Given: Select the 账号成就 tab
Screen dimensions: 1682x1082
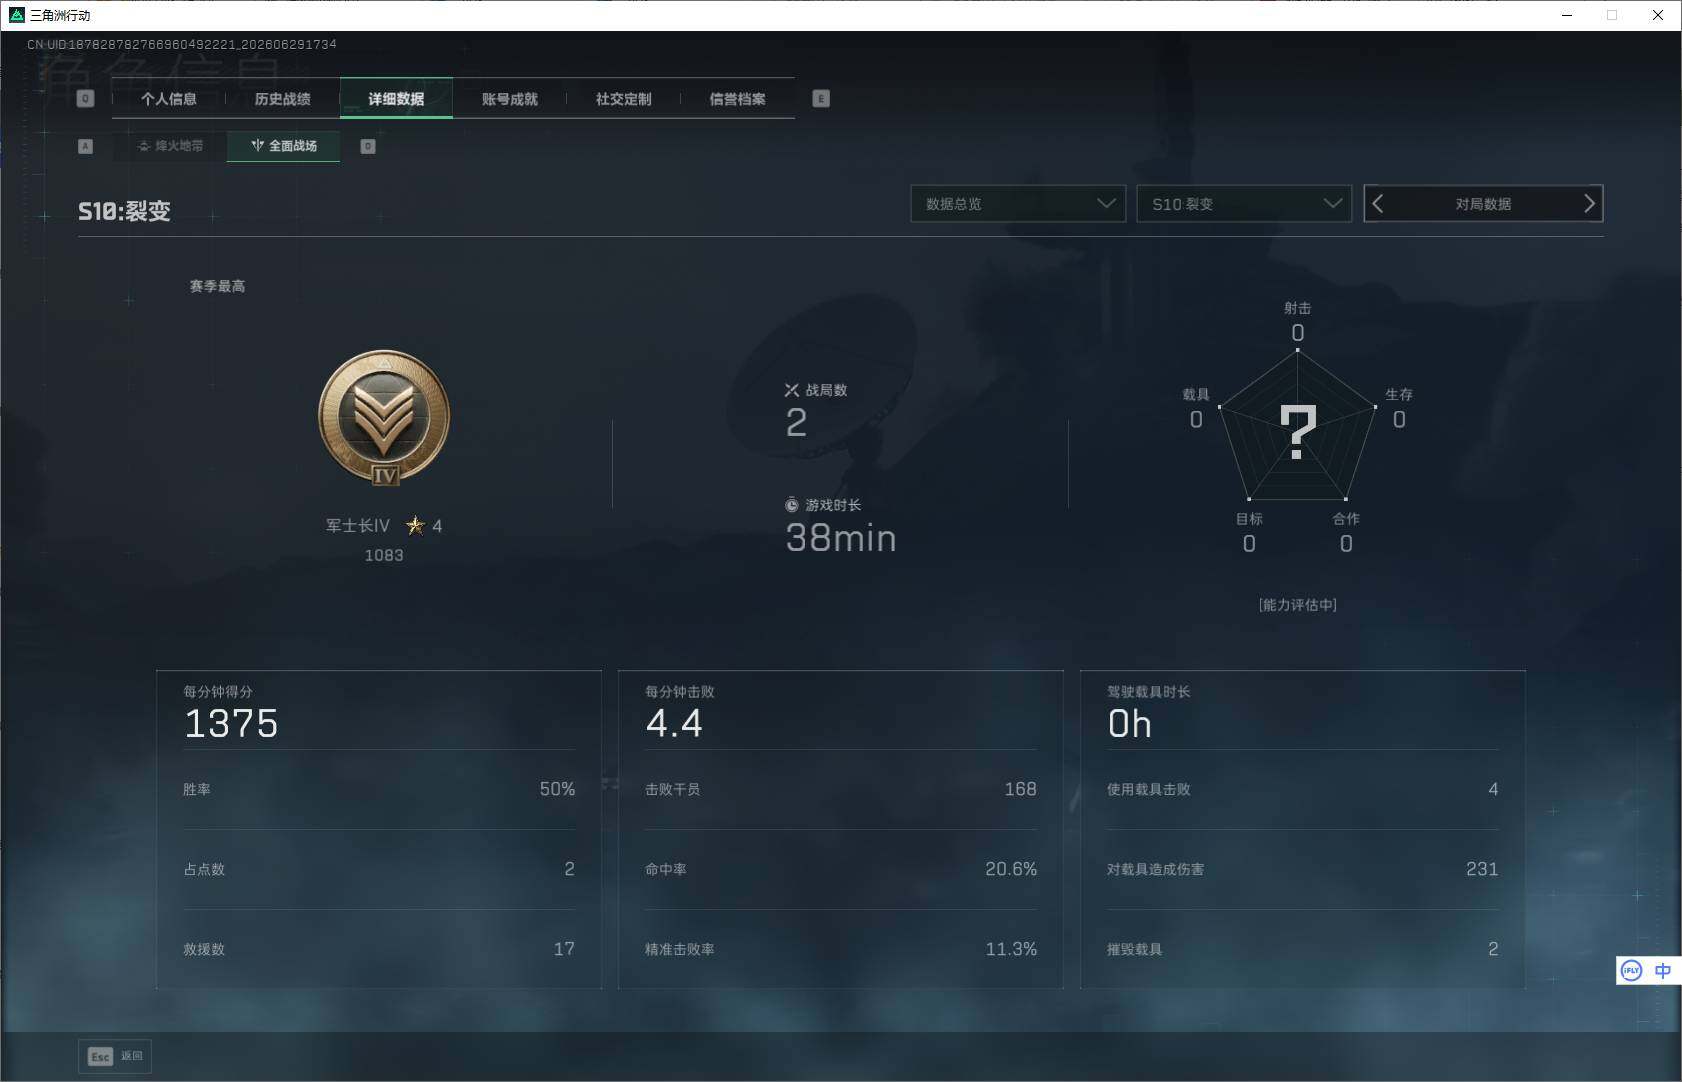Looking at the screenshot, I should pyautogui.click(x=510, y=99).
